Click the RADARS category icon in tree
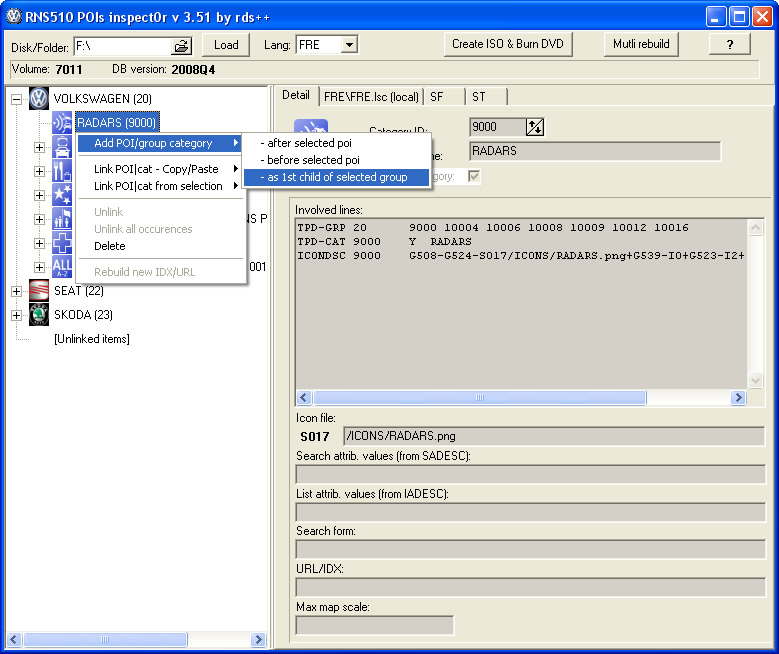This screenshot has width=779, height=654. coord(62,123)
